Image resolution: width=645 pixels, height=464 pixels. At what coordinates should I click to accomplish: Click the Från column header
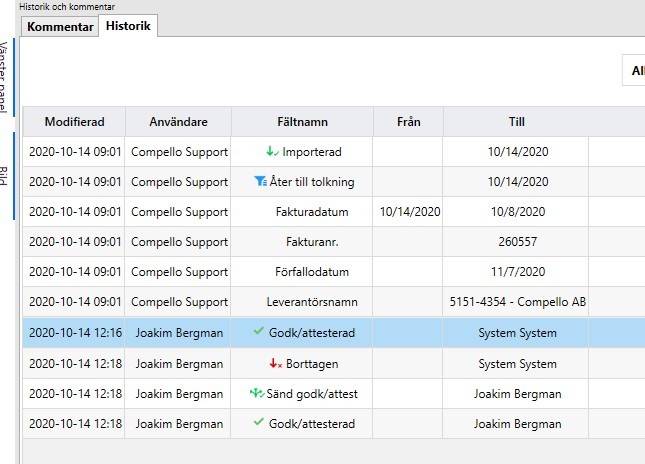tap(408, 122)
